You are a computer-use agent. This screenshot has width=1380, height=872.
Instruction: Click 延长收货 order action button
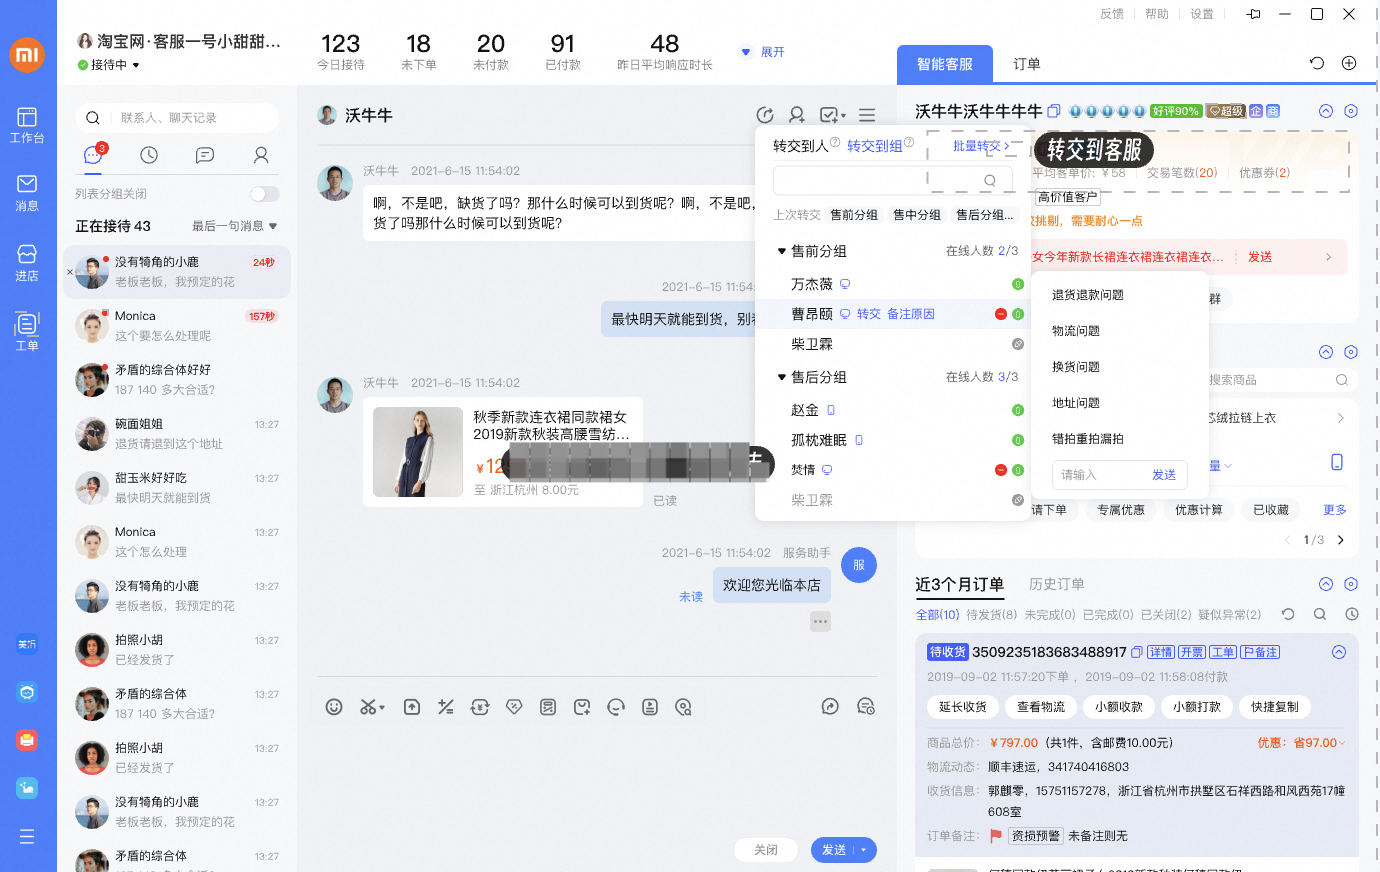tap(963, 707)
